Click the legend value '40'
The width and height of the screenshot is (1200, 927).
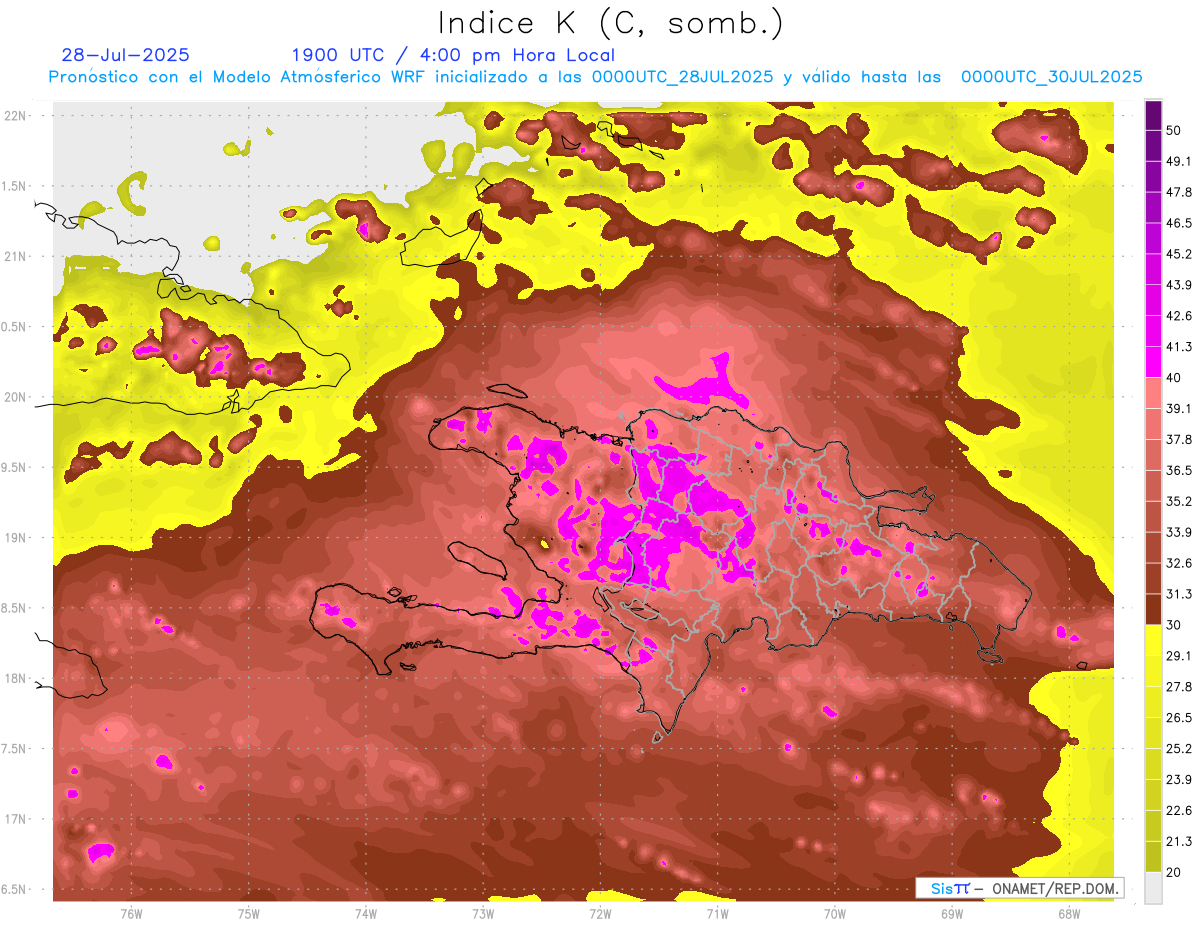pos(1173,378)
